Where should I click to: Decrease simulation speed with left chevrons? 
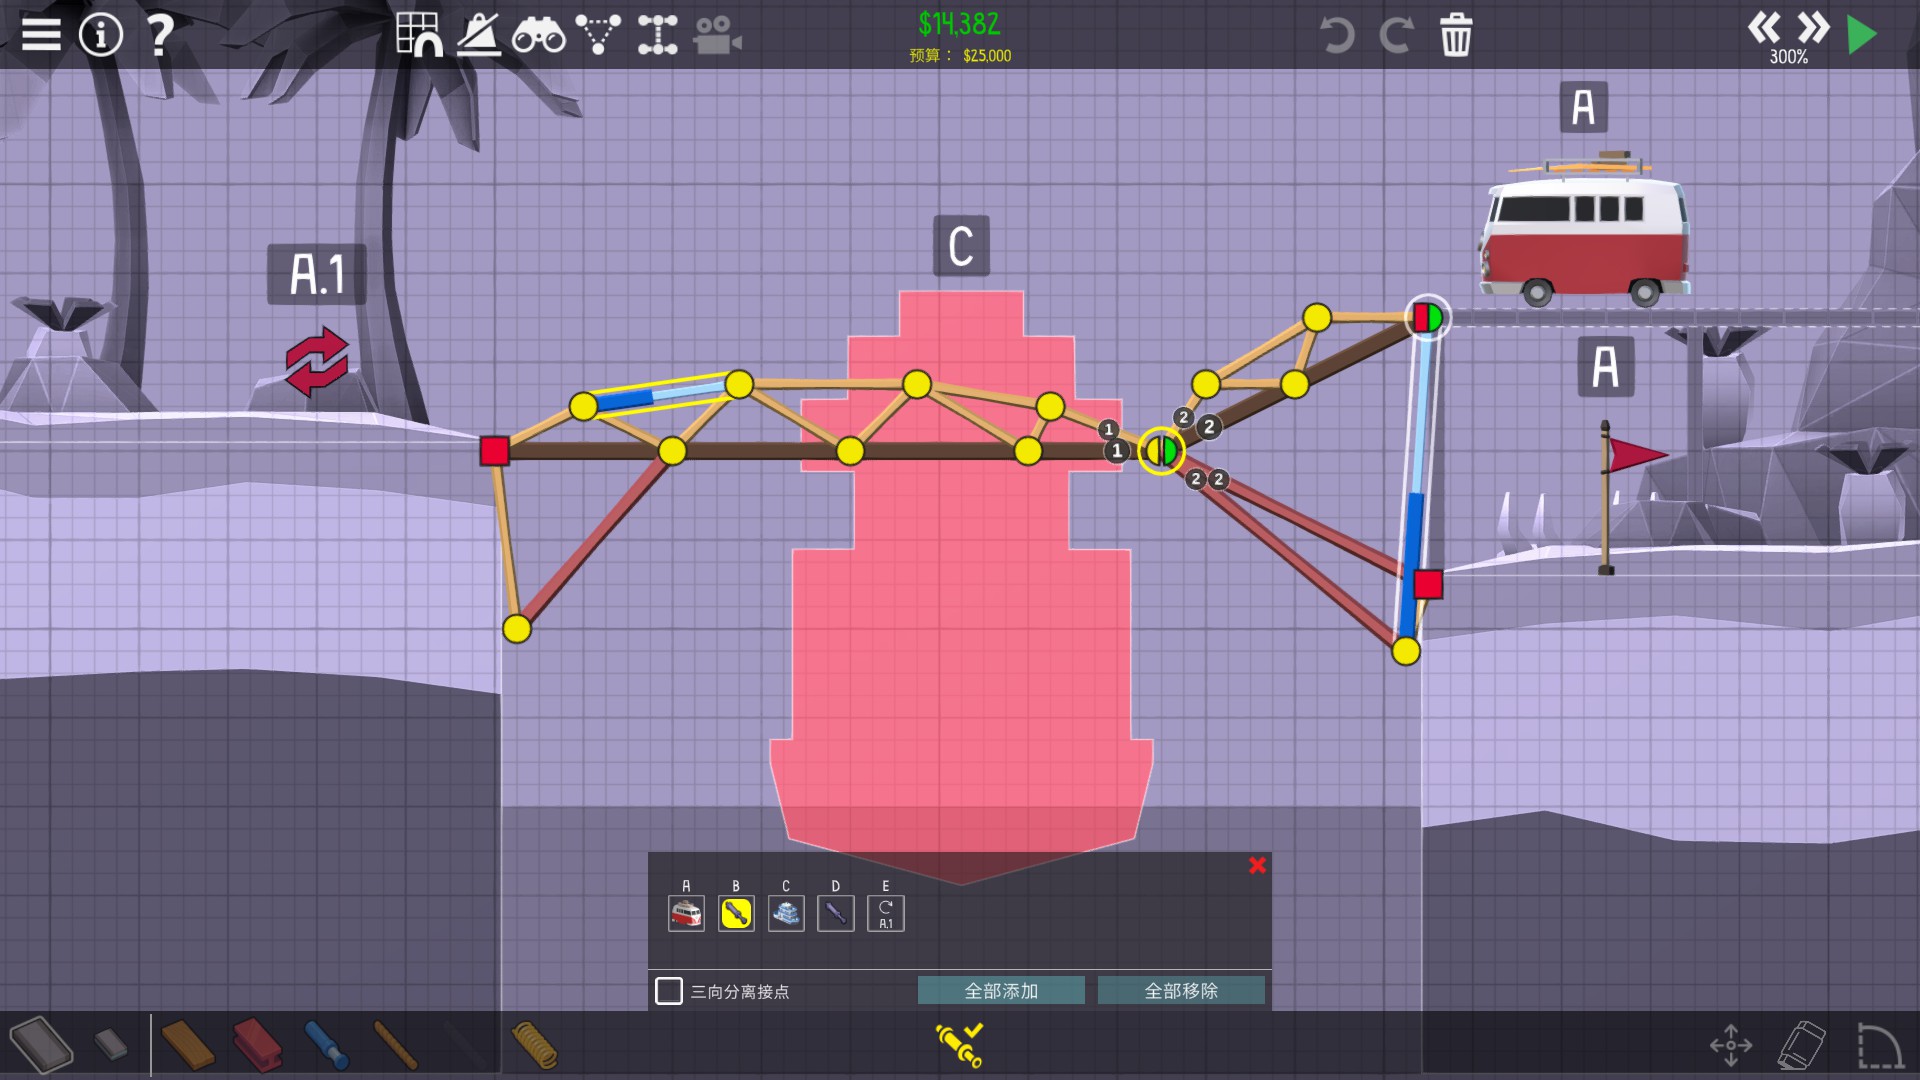[1764, 27]
